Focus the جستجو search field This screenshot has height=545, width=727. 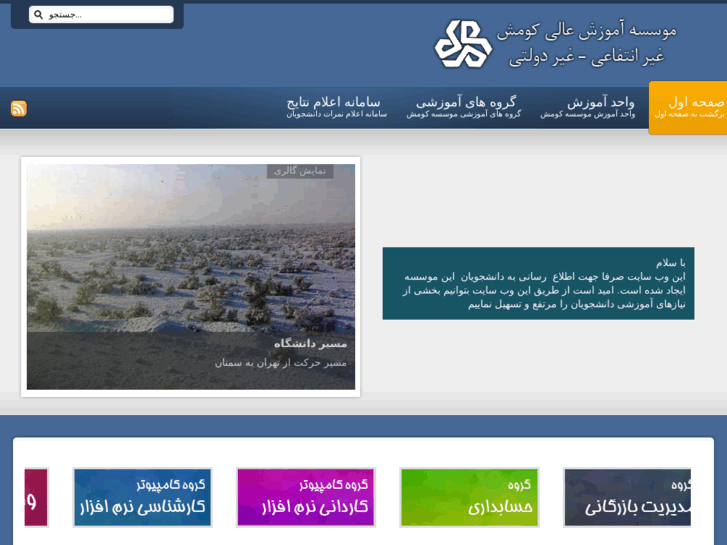pos(101,15)
